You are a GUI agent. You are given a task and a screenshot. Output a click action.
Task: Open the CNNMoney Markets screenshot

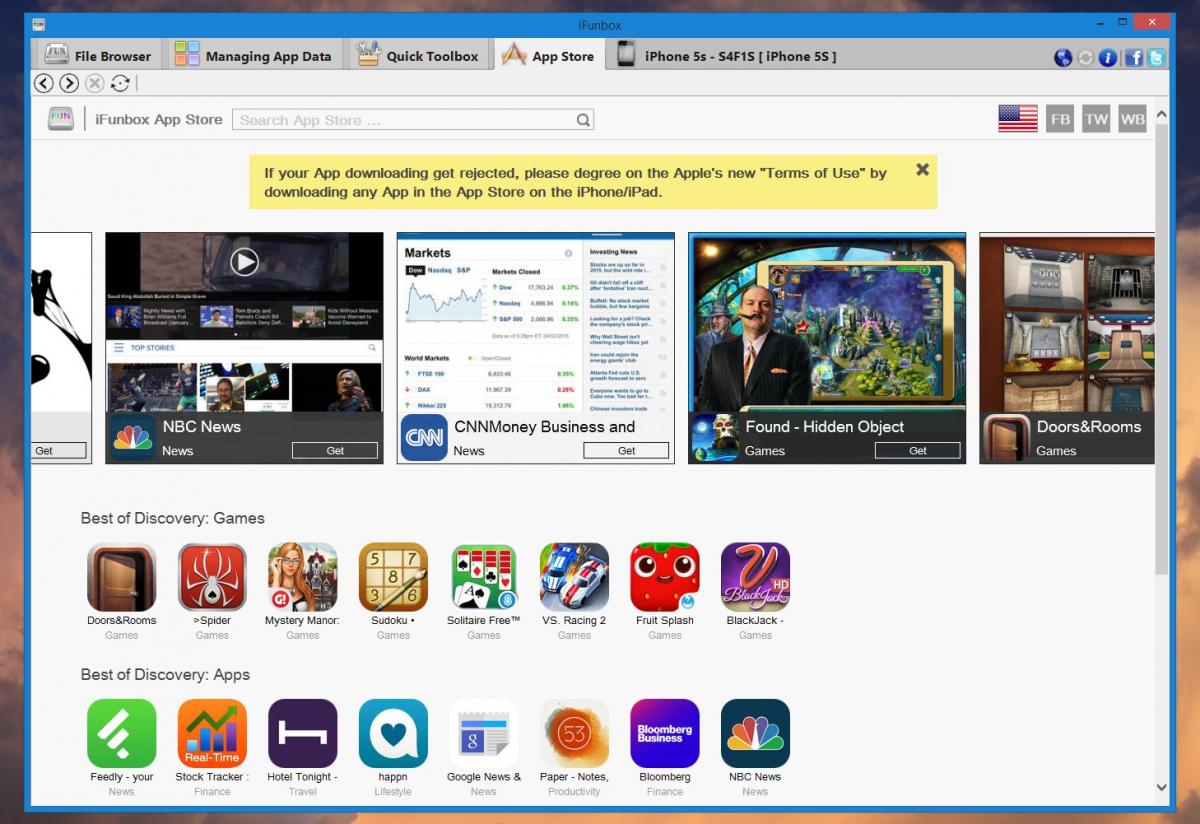tap(535, 322)
